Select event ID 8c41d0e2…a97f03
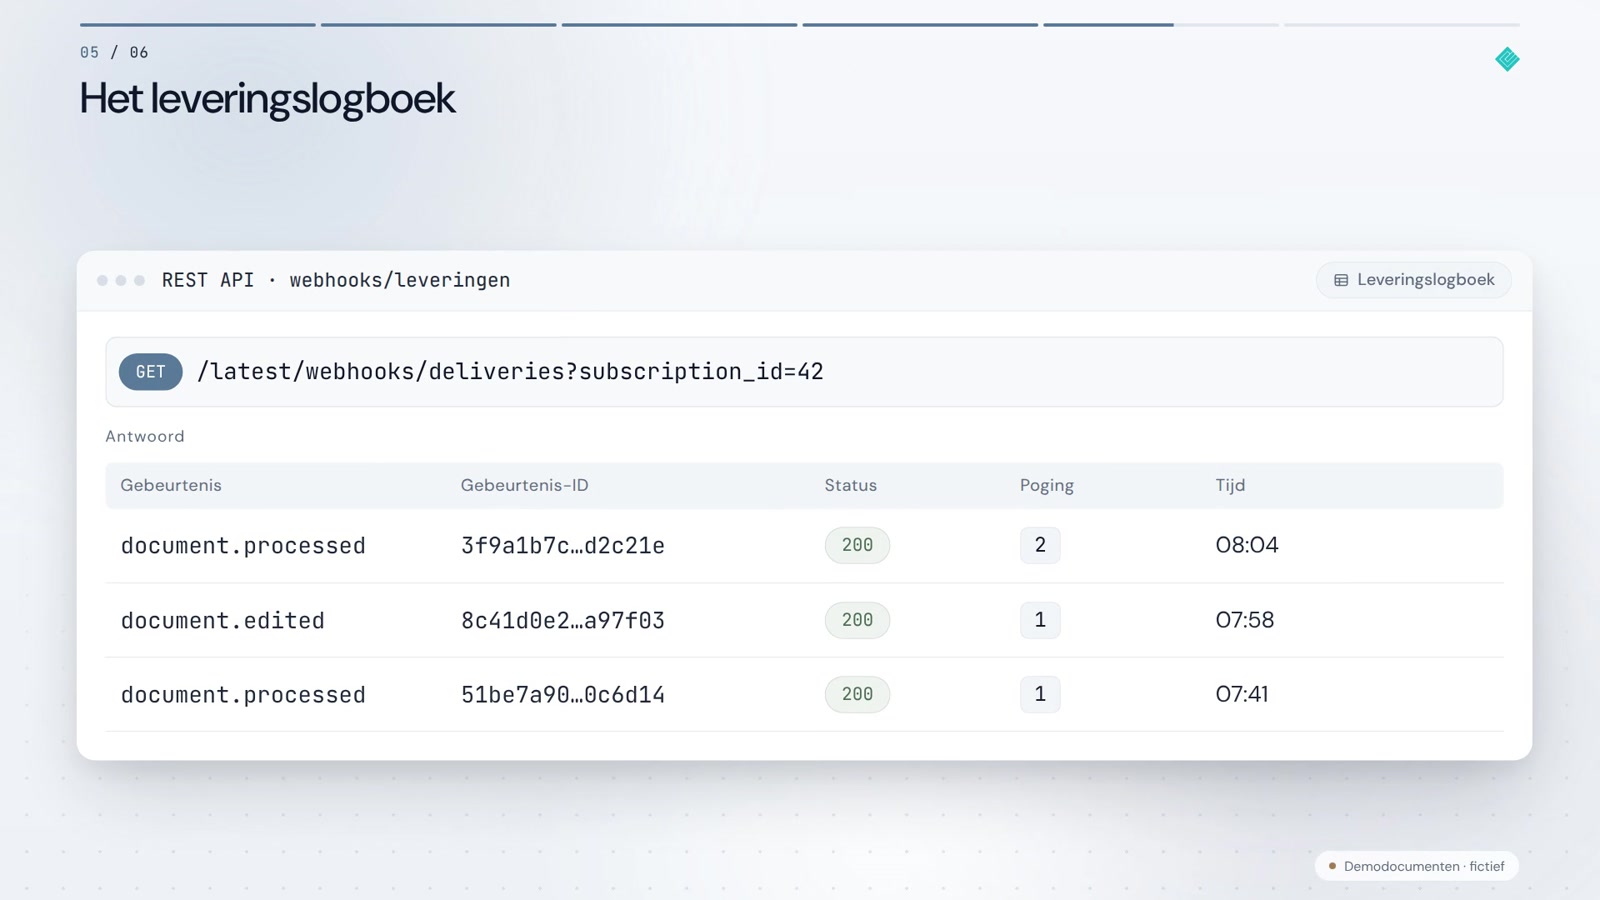The width and height of the screenshot is (1600, 900). (x=562, y=621)
